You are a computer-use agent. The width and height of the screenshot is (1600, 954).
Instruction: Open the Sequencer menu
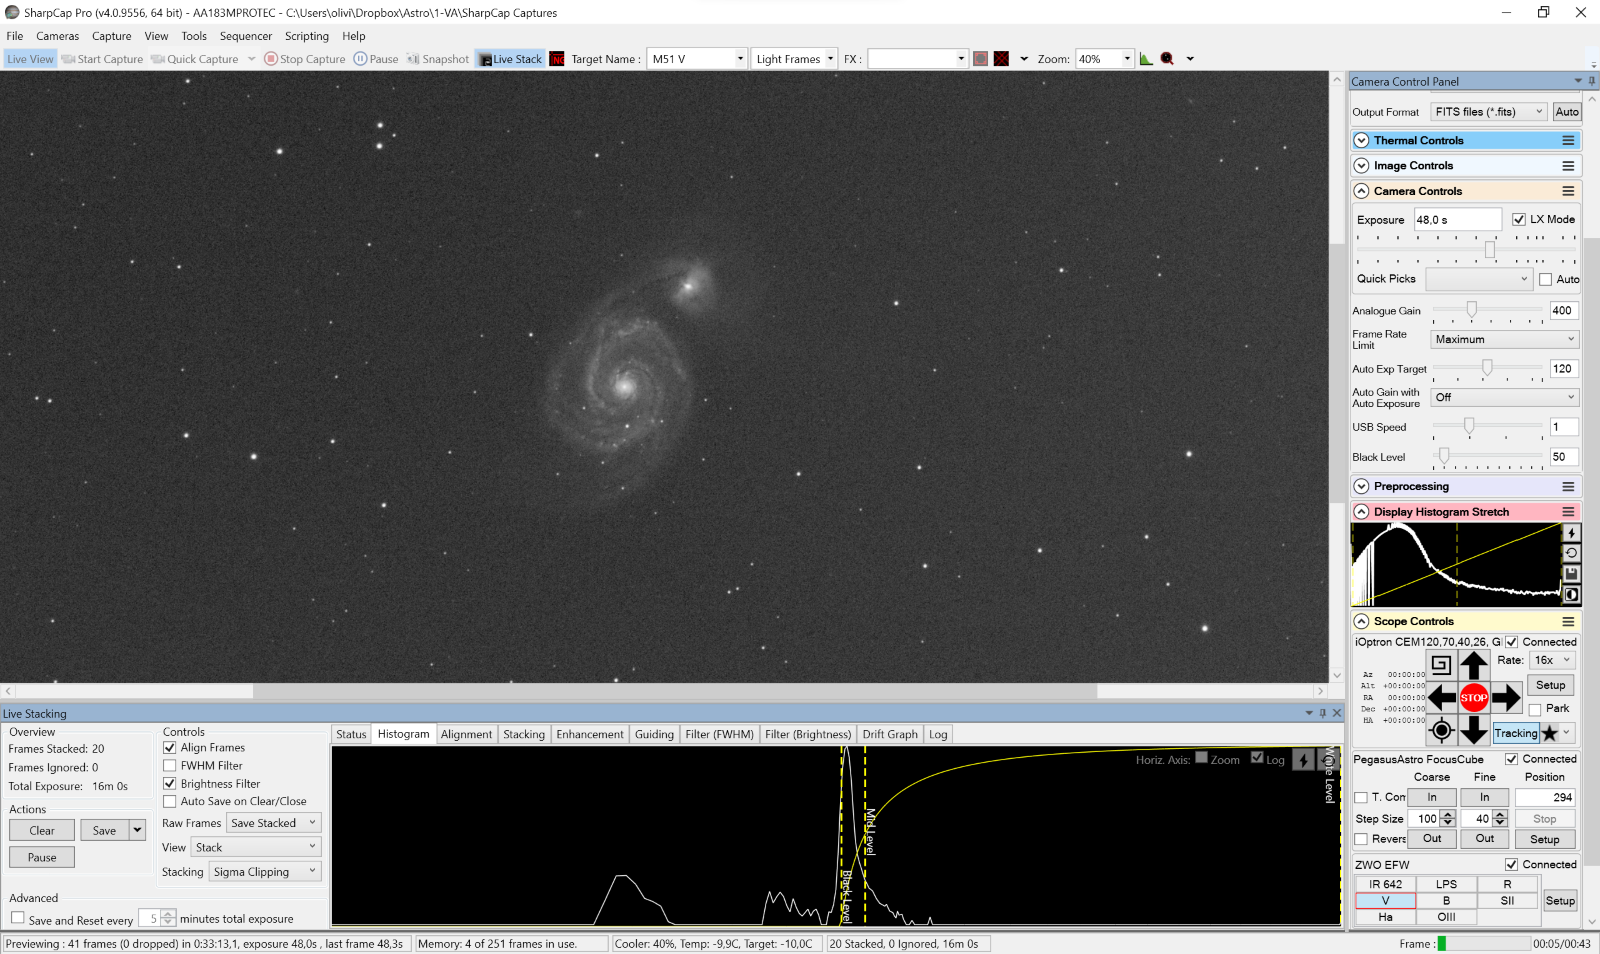point(245,36)
